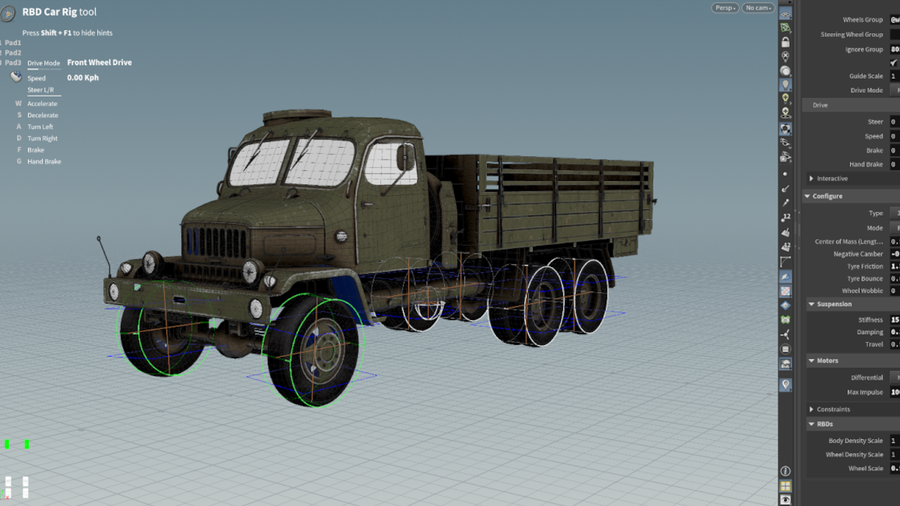Click the Steer value field
This screenshot has height=506, width=900.
[x=895, y=122]
